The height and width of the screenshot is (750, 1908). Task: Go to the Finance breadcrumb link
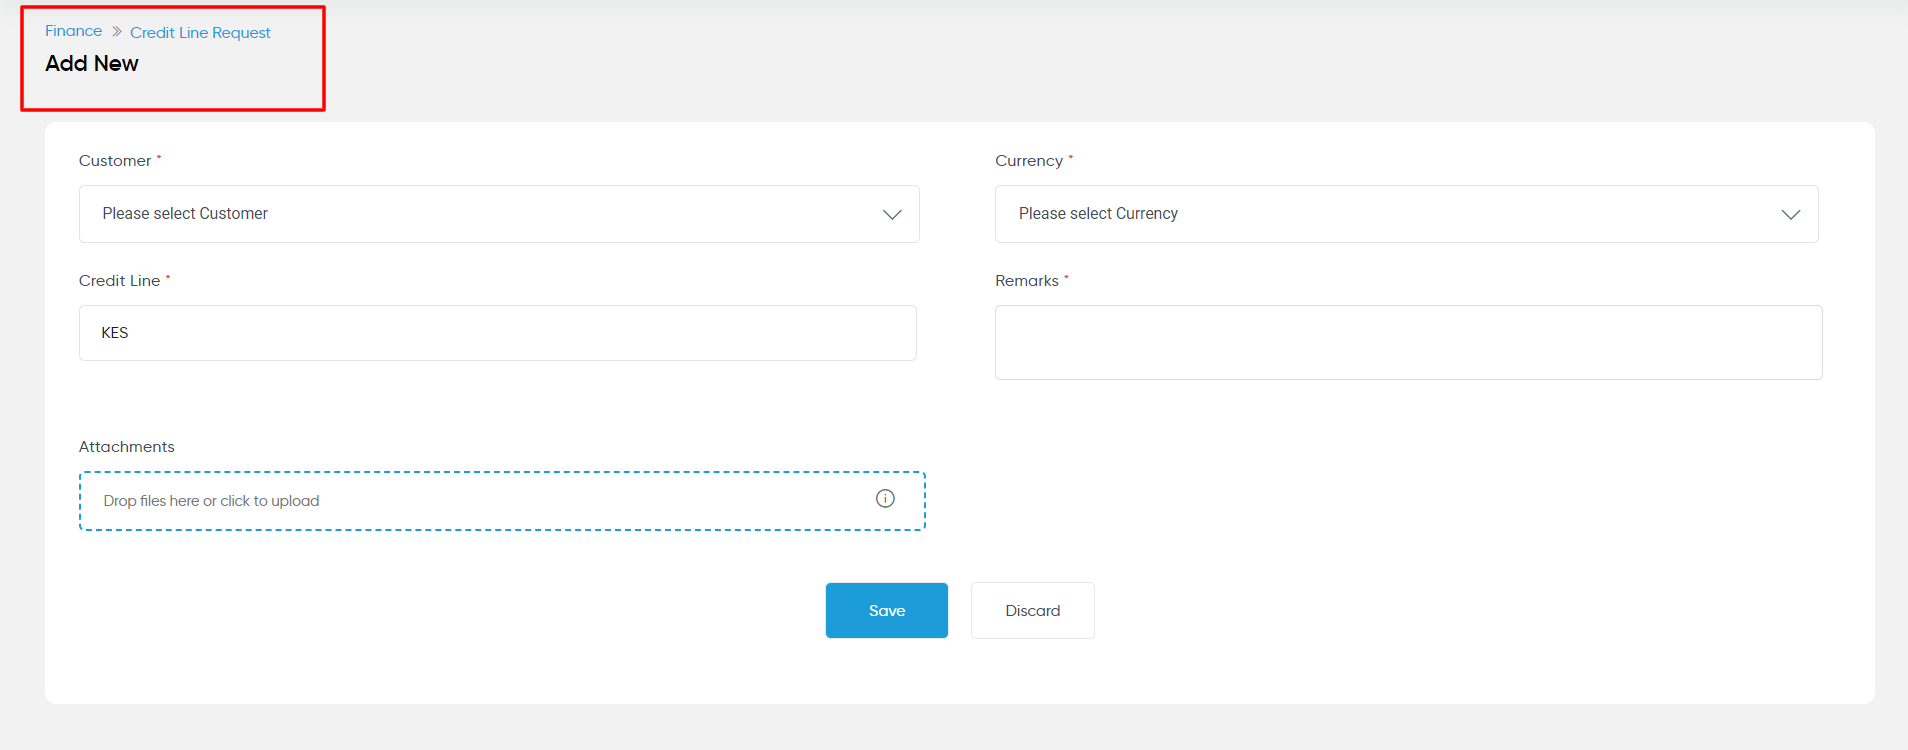pyautogui.click(x=73, y=31)
